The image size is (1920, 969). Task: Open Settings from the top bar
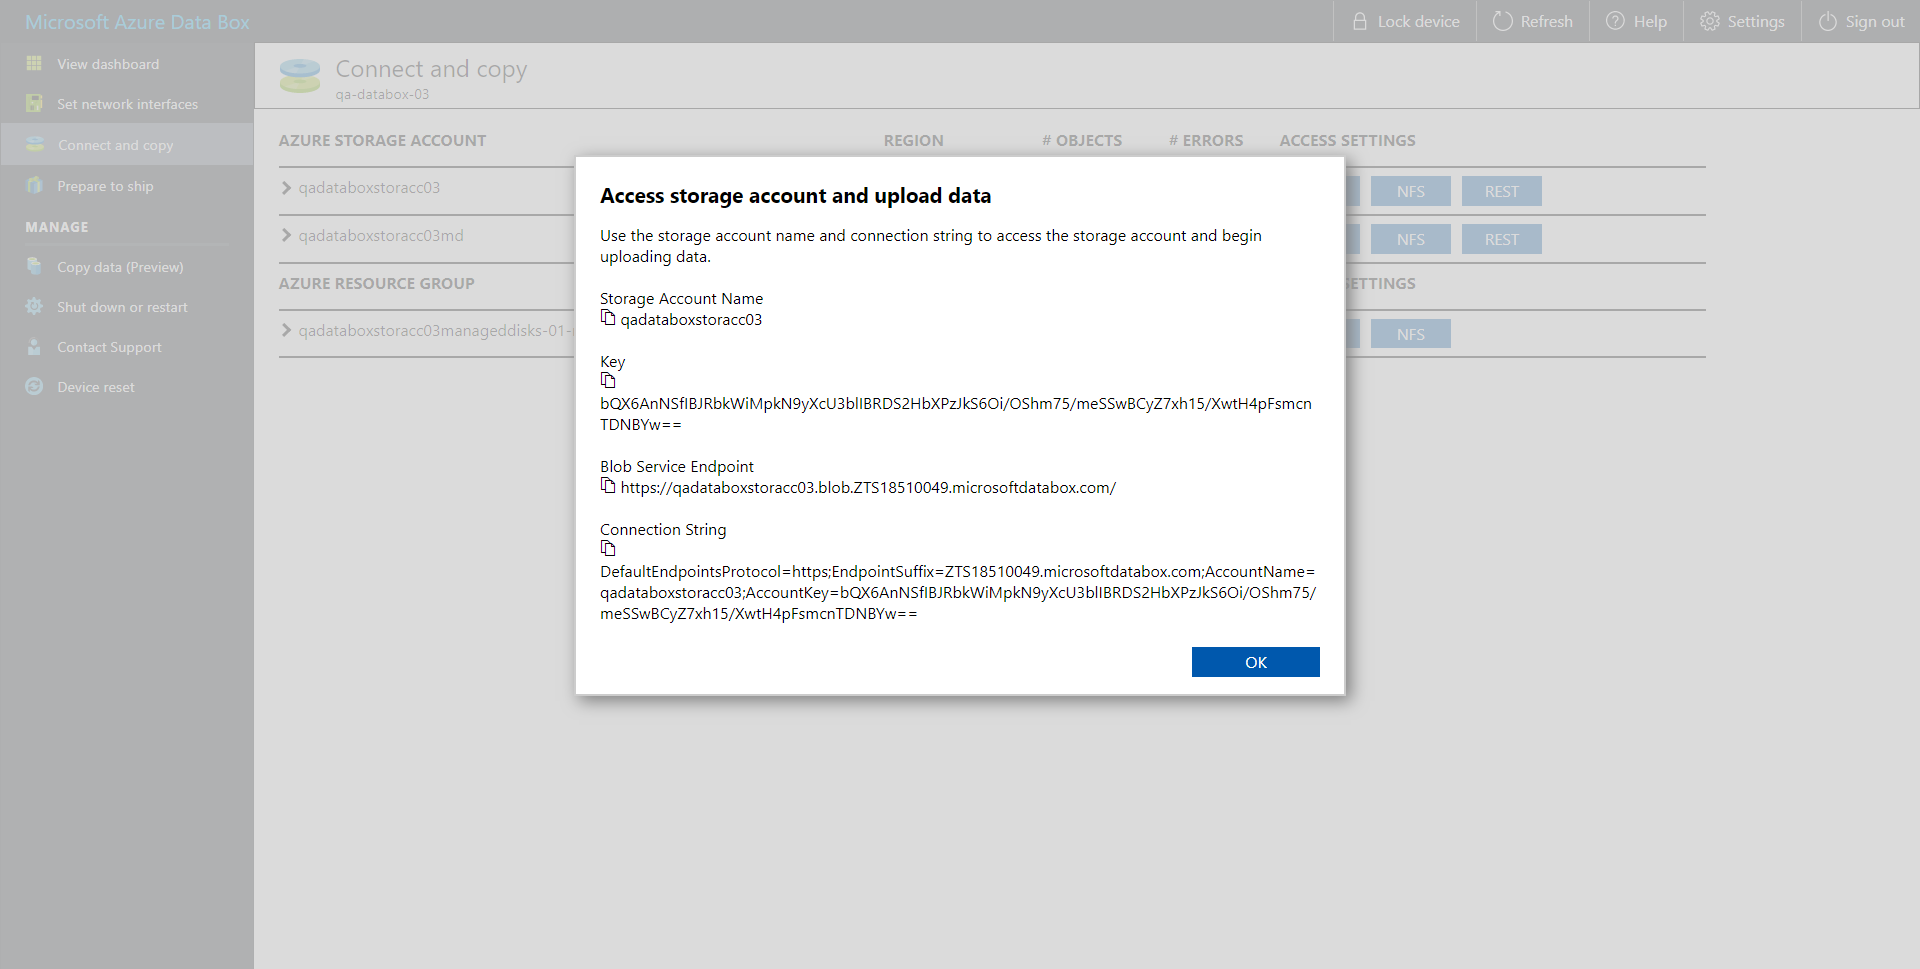pos(1741,20)
